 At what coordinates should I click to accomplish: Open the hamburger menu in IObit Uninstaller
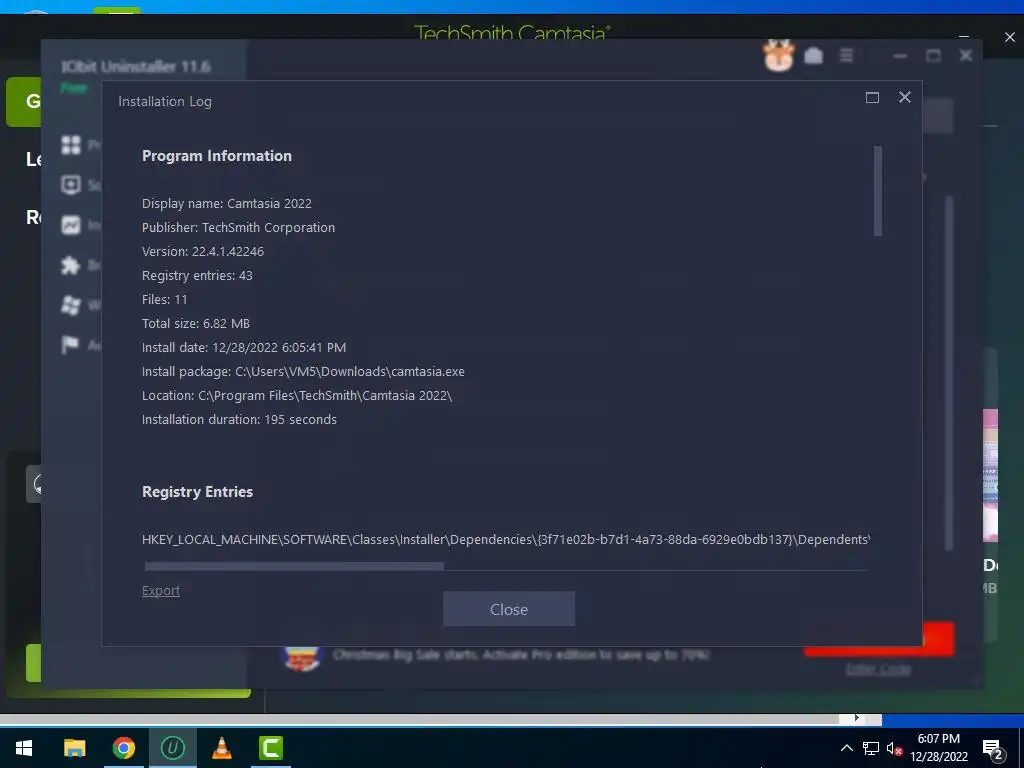click(x=846, y=56)
